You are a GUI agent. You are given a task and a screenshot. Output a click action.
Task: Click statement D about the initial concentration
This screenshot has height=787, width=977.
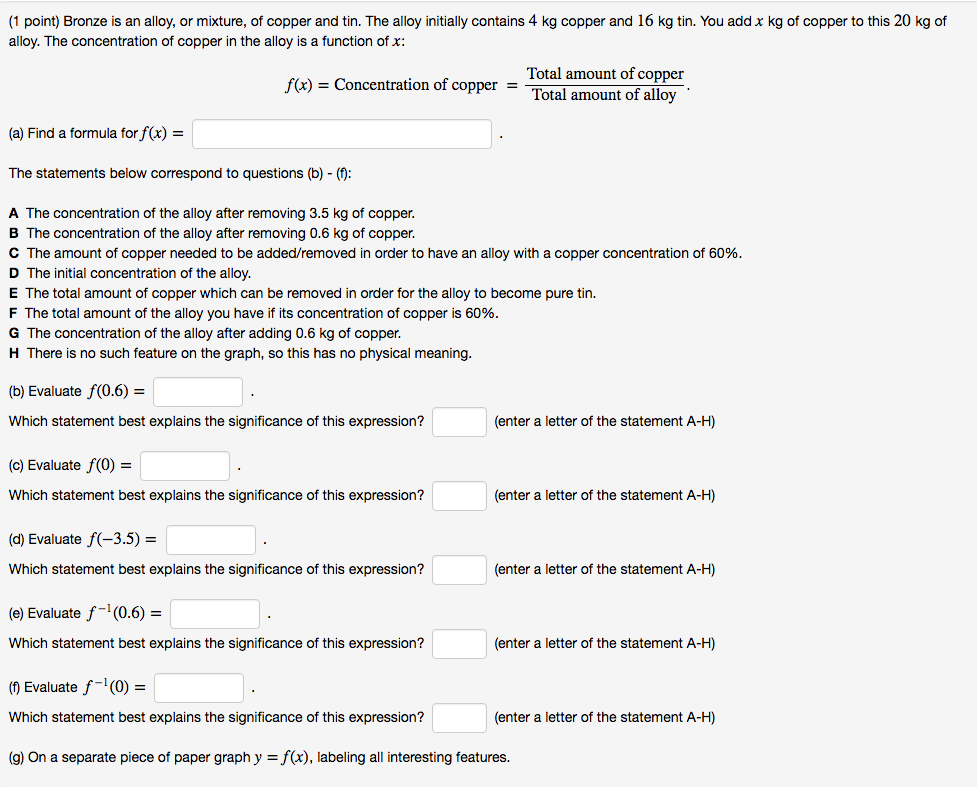(130, 273)
